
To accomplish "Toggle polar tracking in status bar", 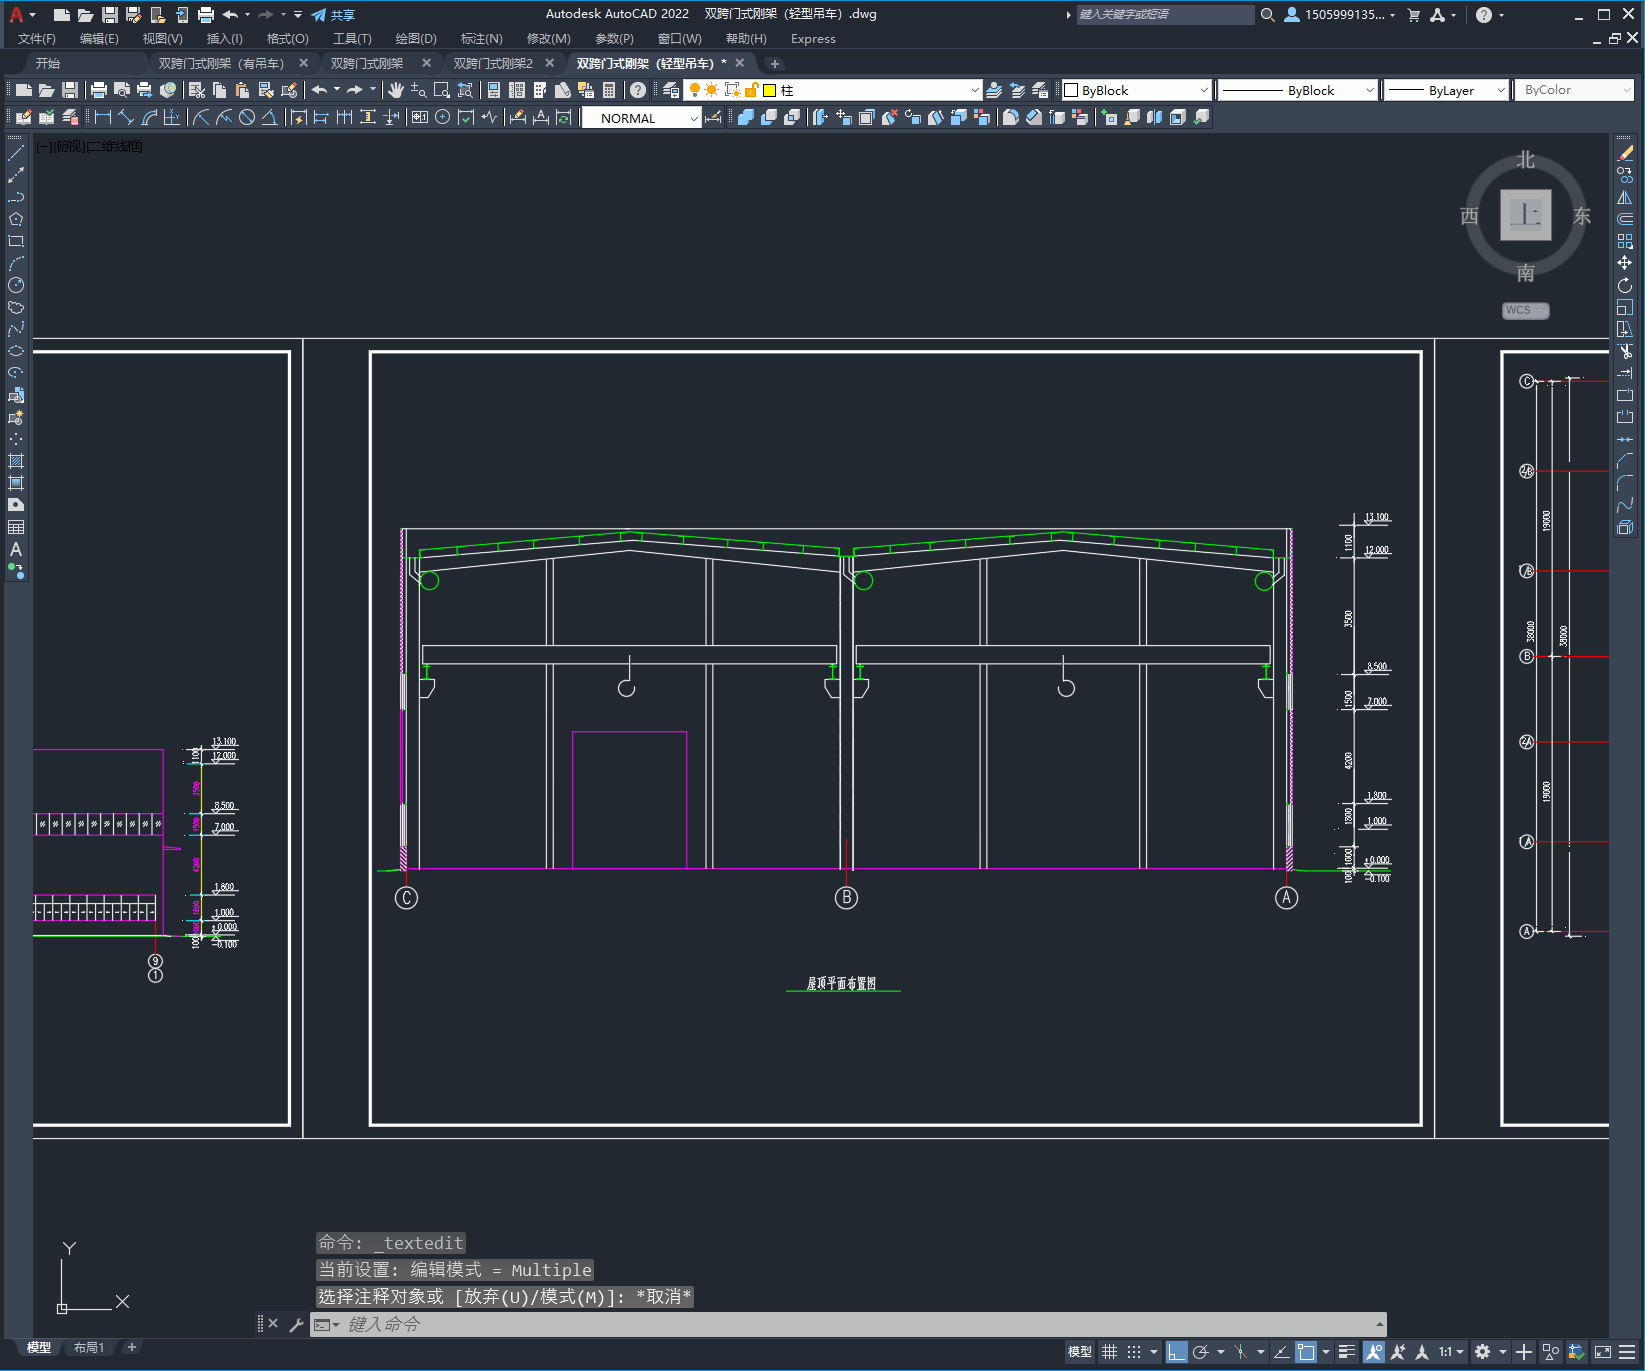I will pyautogui.click(x=1201, y=1352).
